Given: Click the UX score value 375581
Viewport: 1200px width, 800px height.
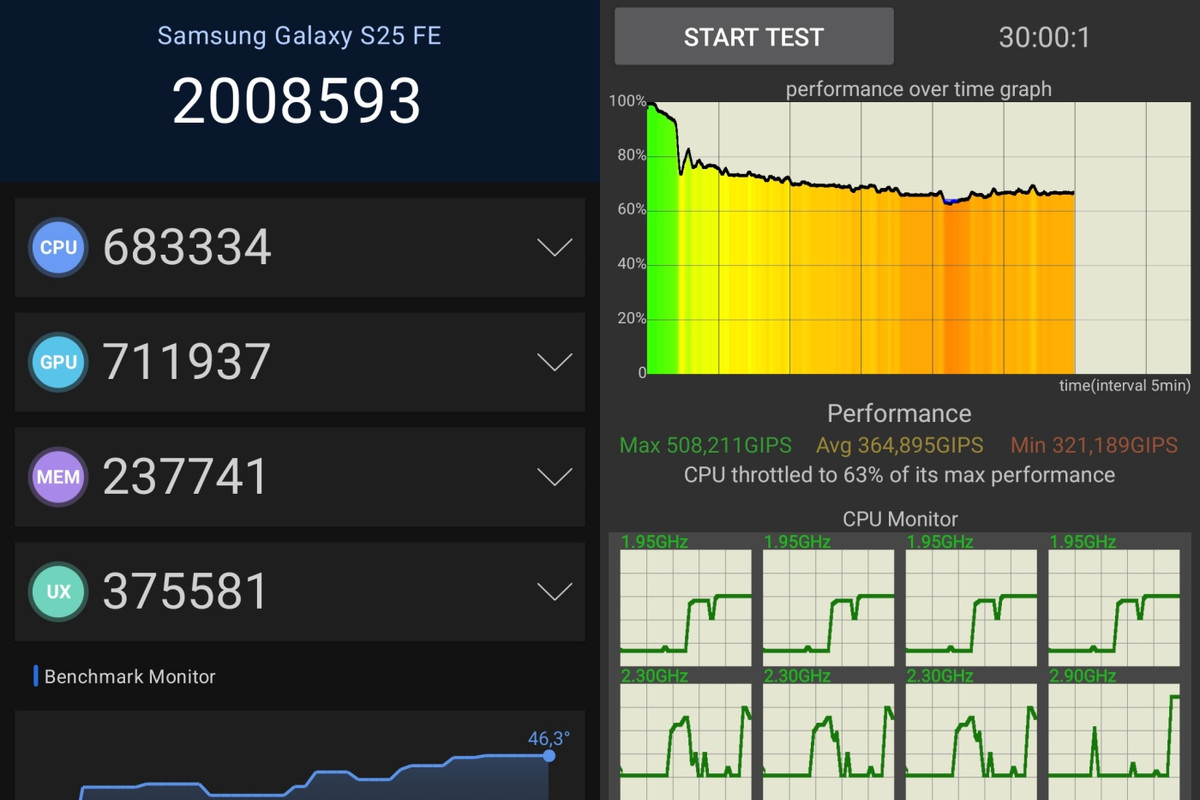Looking at the screenshot, I should point(186,591).
